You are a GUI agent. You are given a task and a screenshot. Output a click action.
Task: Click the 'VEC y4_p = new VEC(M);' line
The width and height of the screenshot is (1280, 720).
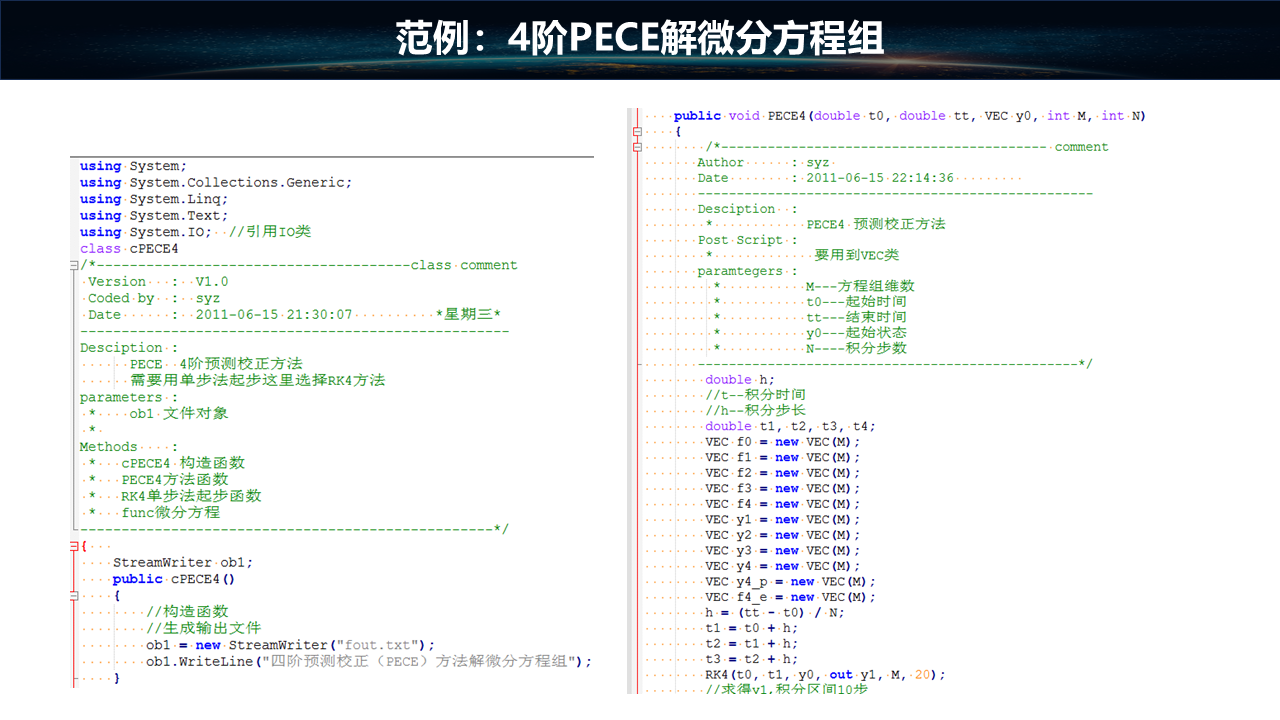(790, 581)
